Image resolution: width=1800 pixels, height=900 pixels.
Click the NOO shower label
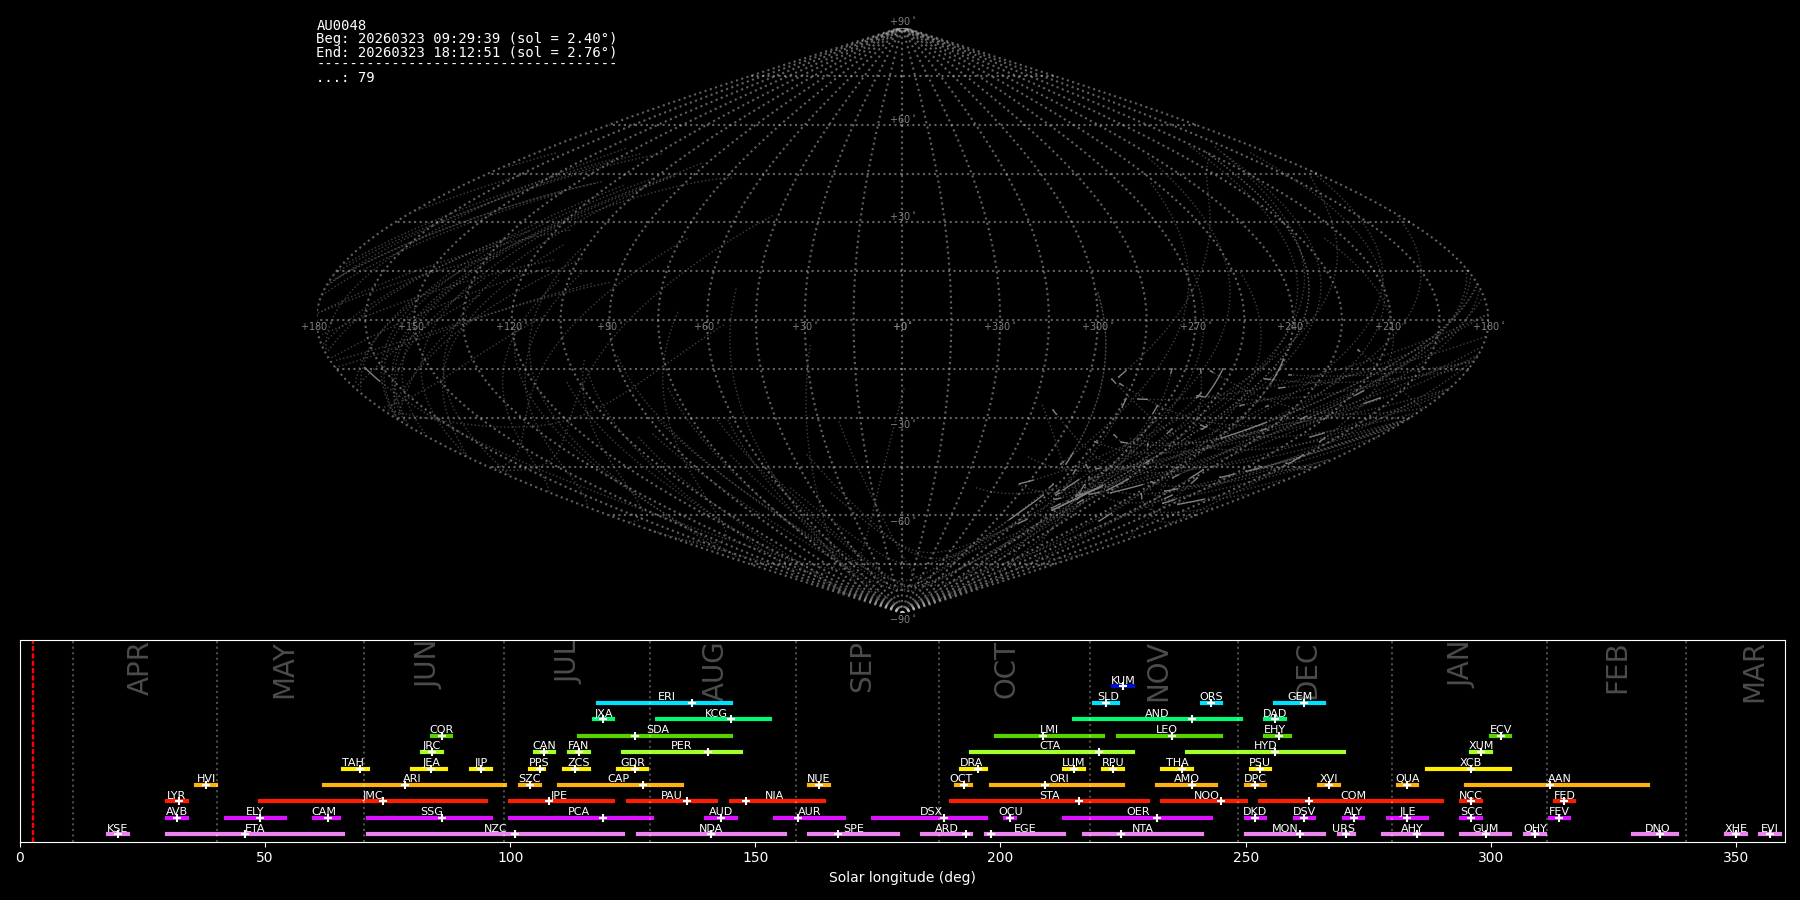[1206, 796]
